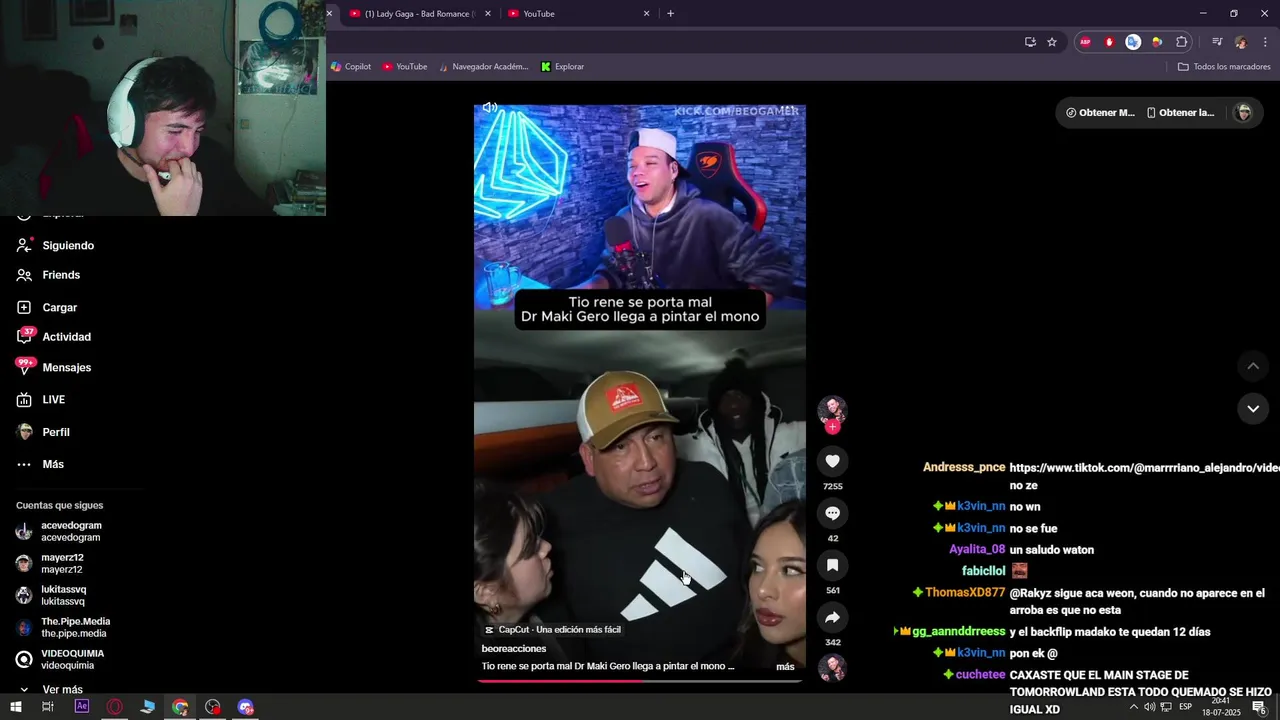Click the Obtener la... app button

tap(1180, 113)
